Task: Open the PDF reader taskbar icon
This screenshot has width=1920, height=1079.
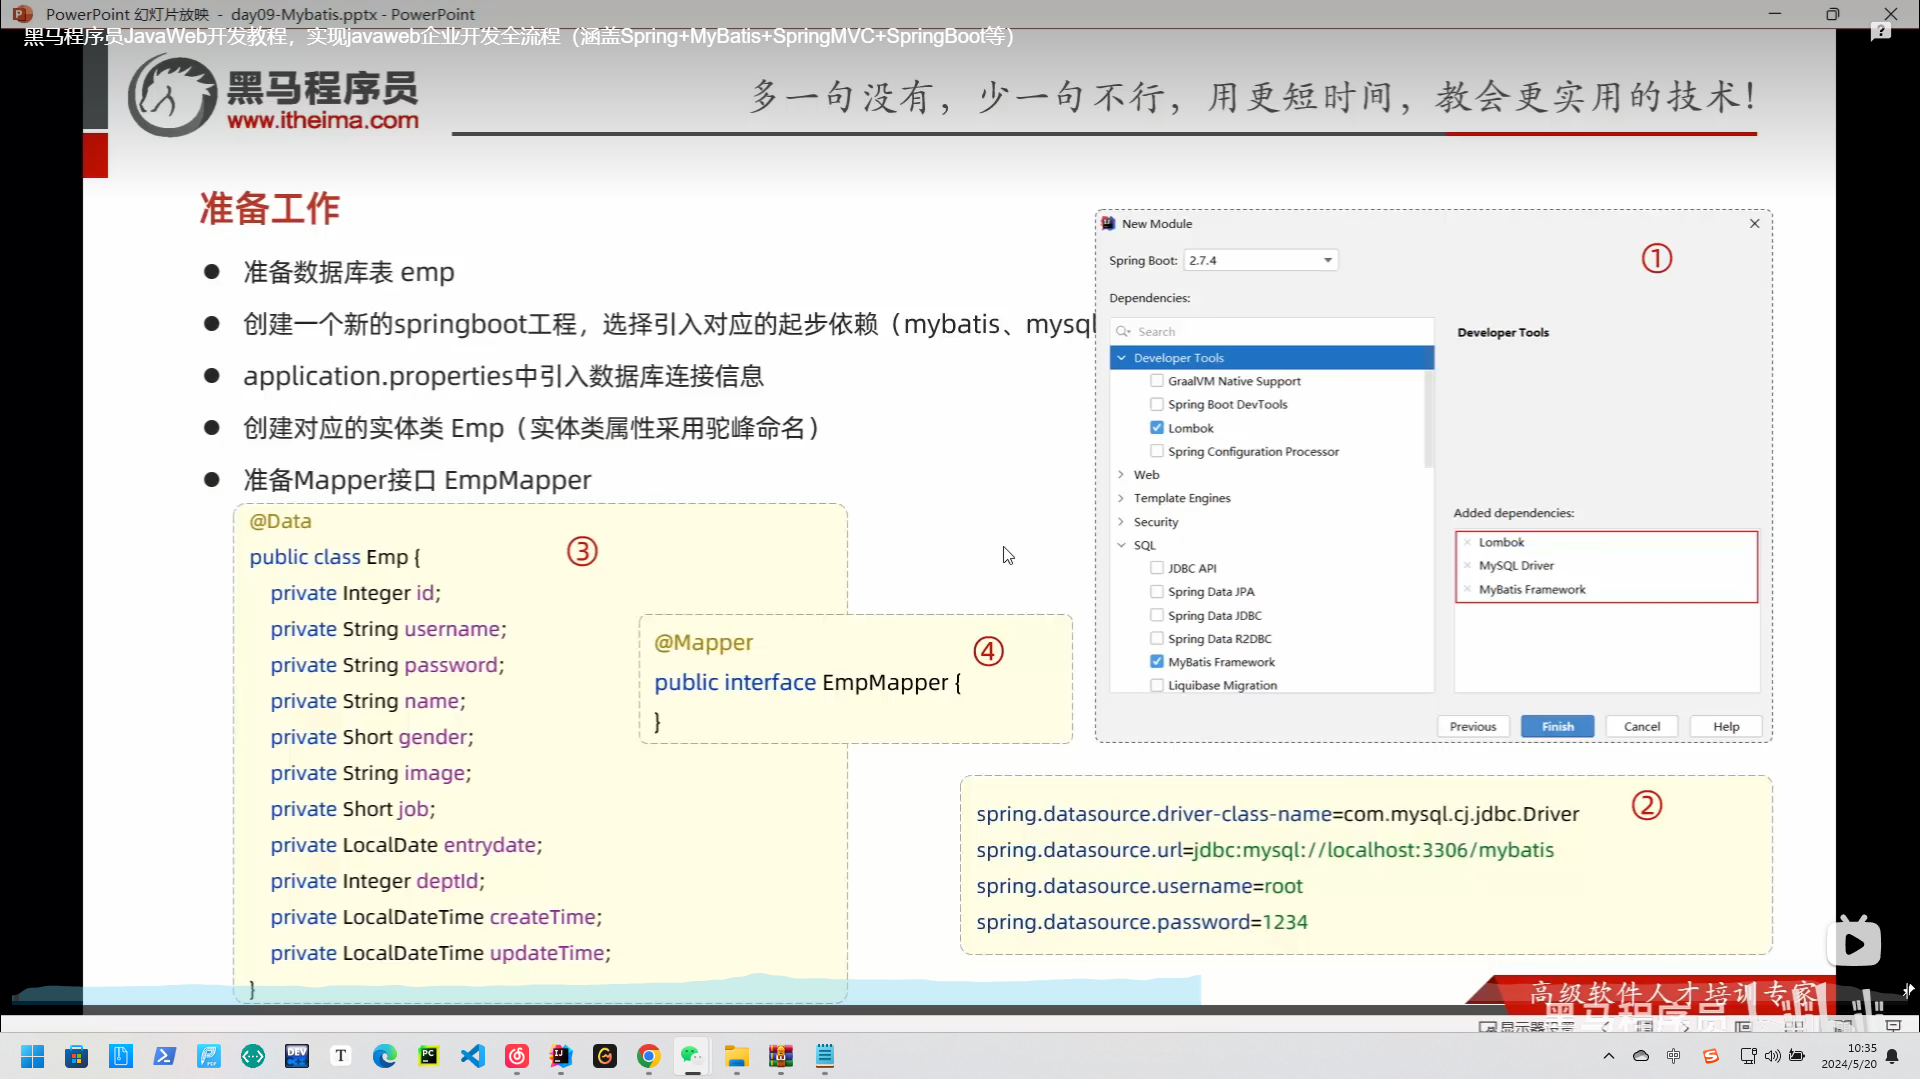Action: point(209,1056)
